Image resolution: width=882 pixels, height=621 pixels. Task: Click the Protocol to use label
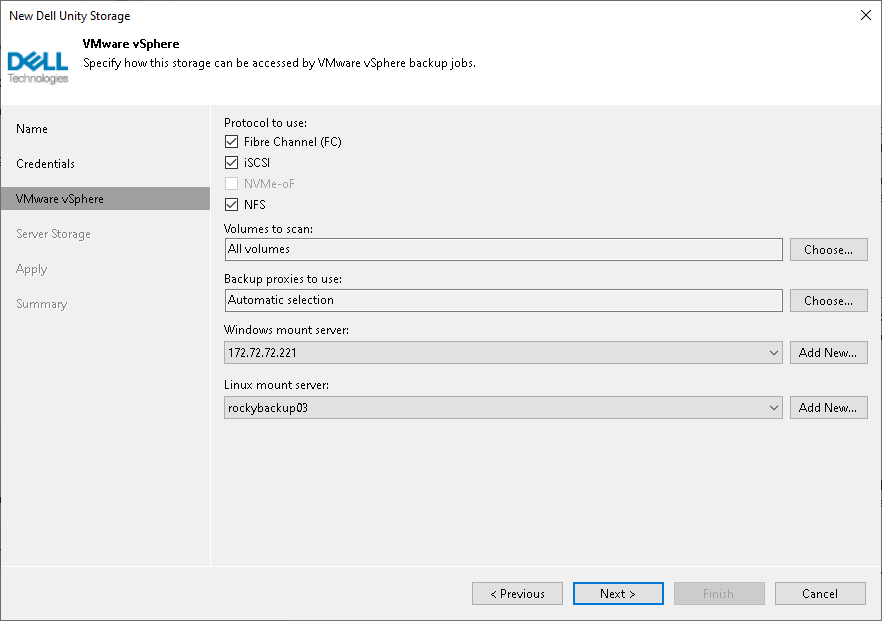pos(266,123)
